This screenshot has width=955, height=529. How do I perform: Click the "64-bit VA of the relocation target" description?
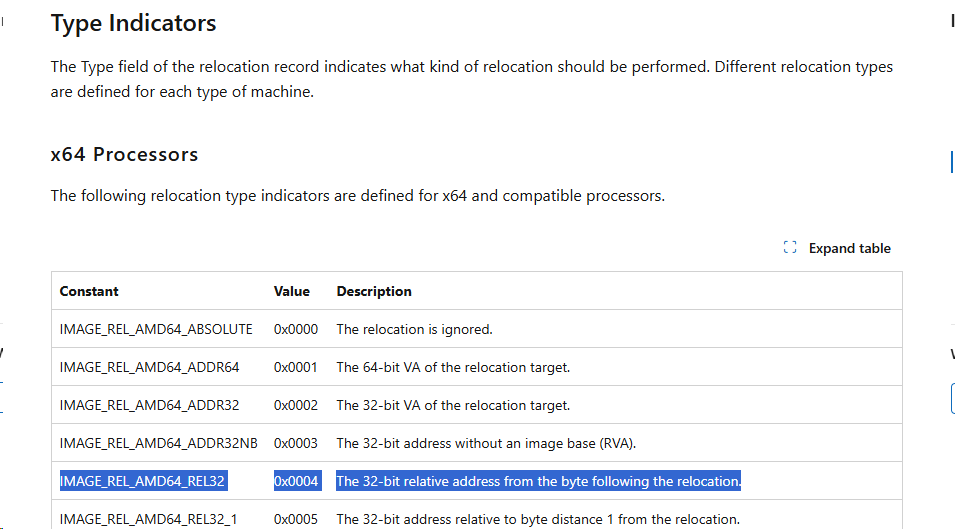click(453, 367)
